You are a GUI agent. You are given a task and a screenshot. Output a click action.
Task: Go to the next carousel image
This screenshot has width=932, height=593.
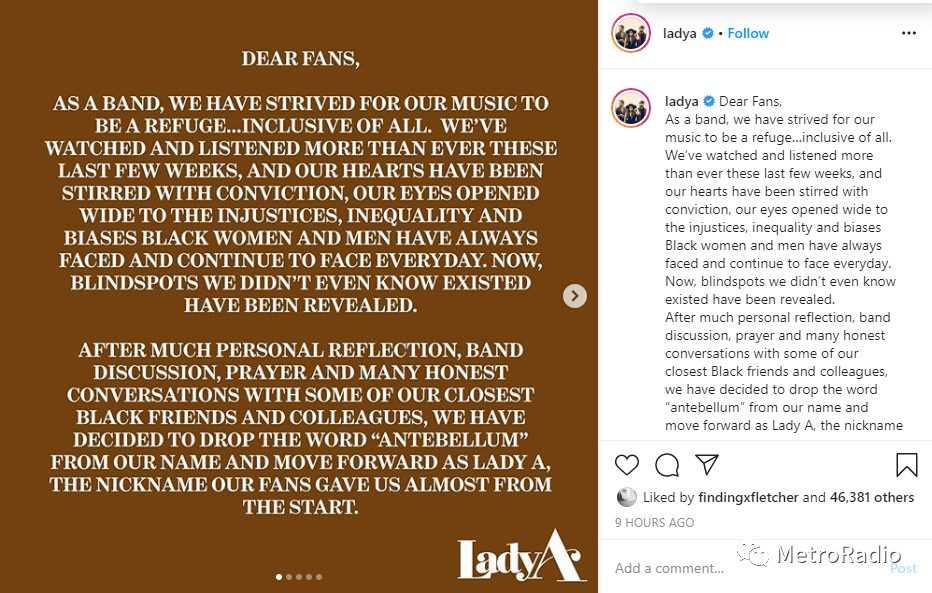coord(575,295)
